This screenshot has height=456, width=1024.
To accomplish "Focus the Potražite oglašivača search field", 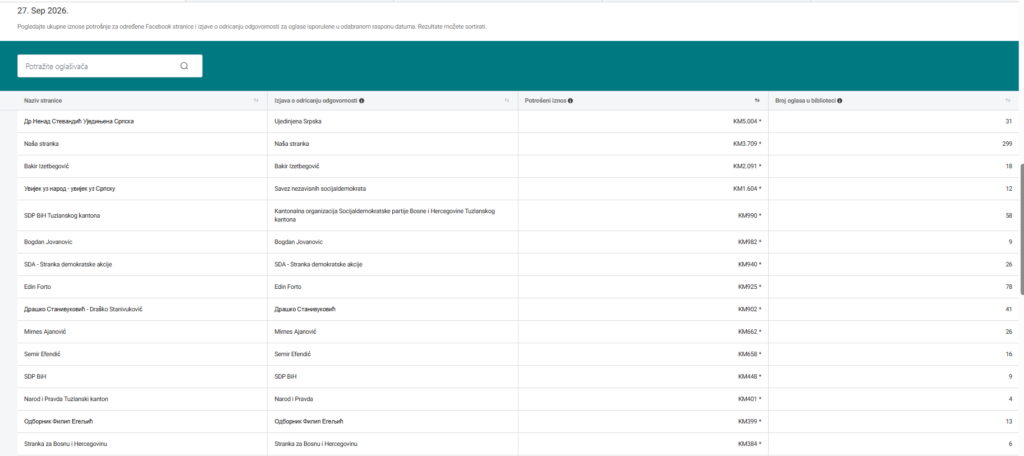I will 110,66.
